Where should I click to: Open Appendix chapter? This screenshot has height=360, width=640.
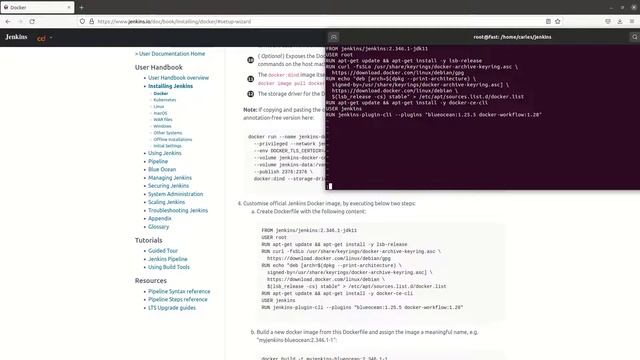(160, 219)
